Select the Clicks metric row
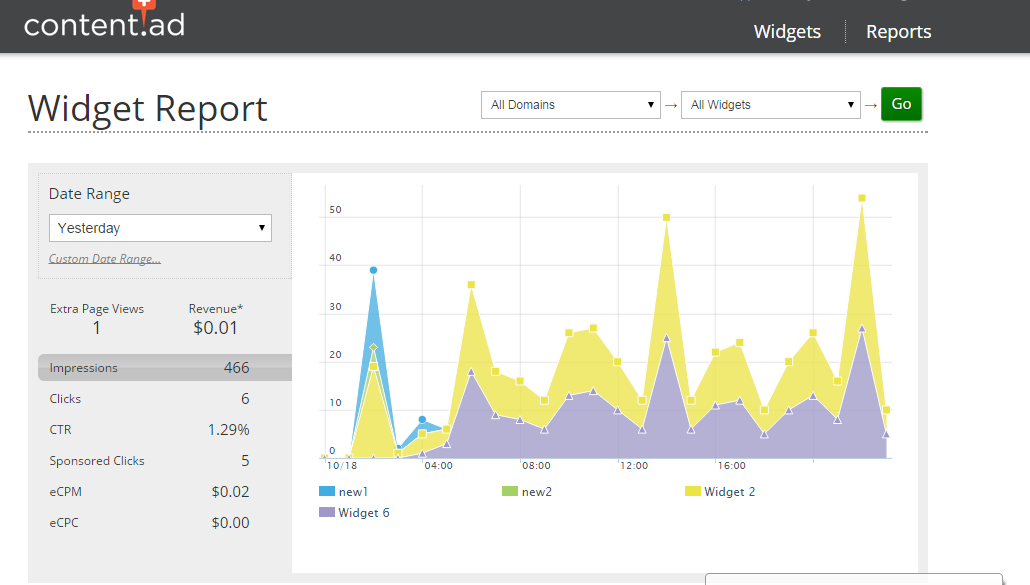This screenshot has height=585, width=1030. pyautogui.click(x=150, y=399)
